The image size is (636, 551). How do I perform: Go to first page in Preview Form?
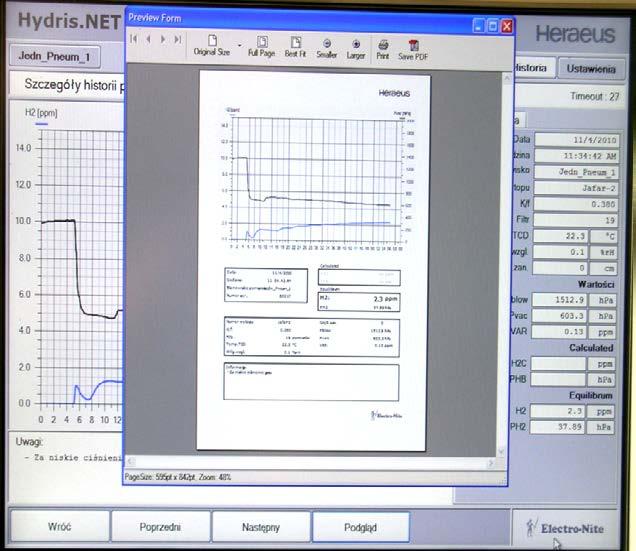point(134,39)
